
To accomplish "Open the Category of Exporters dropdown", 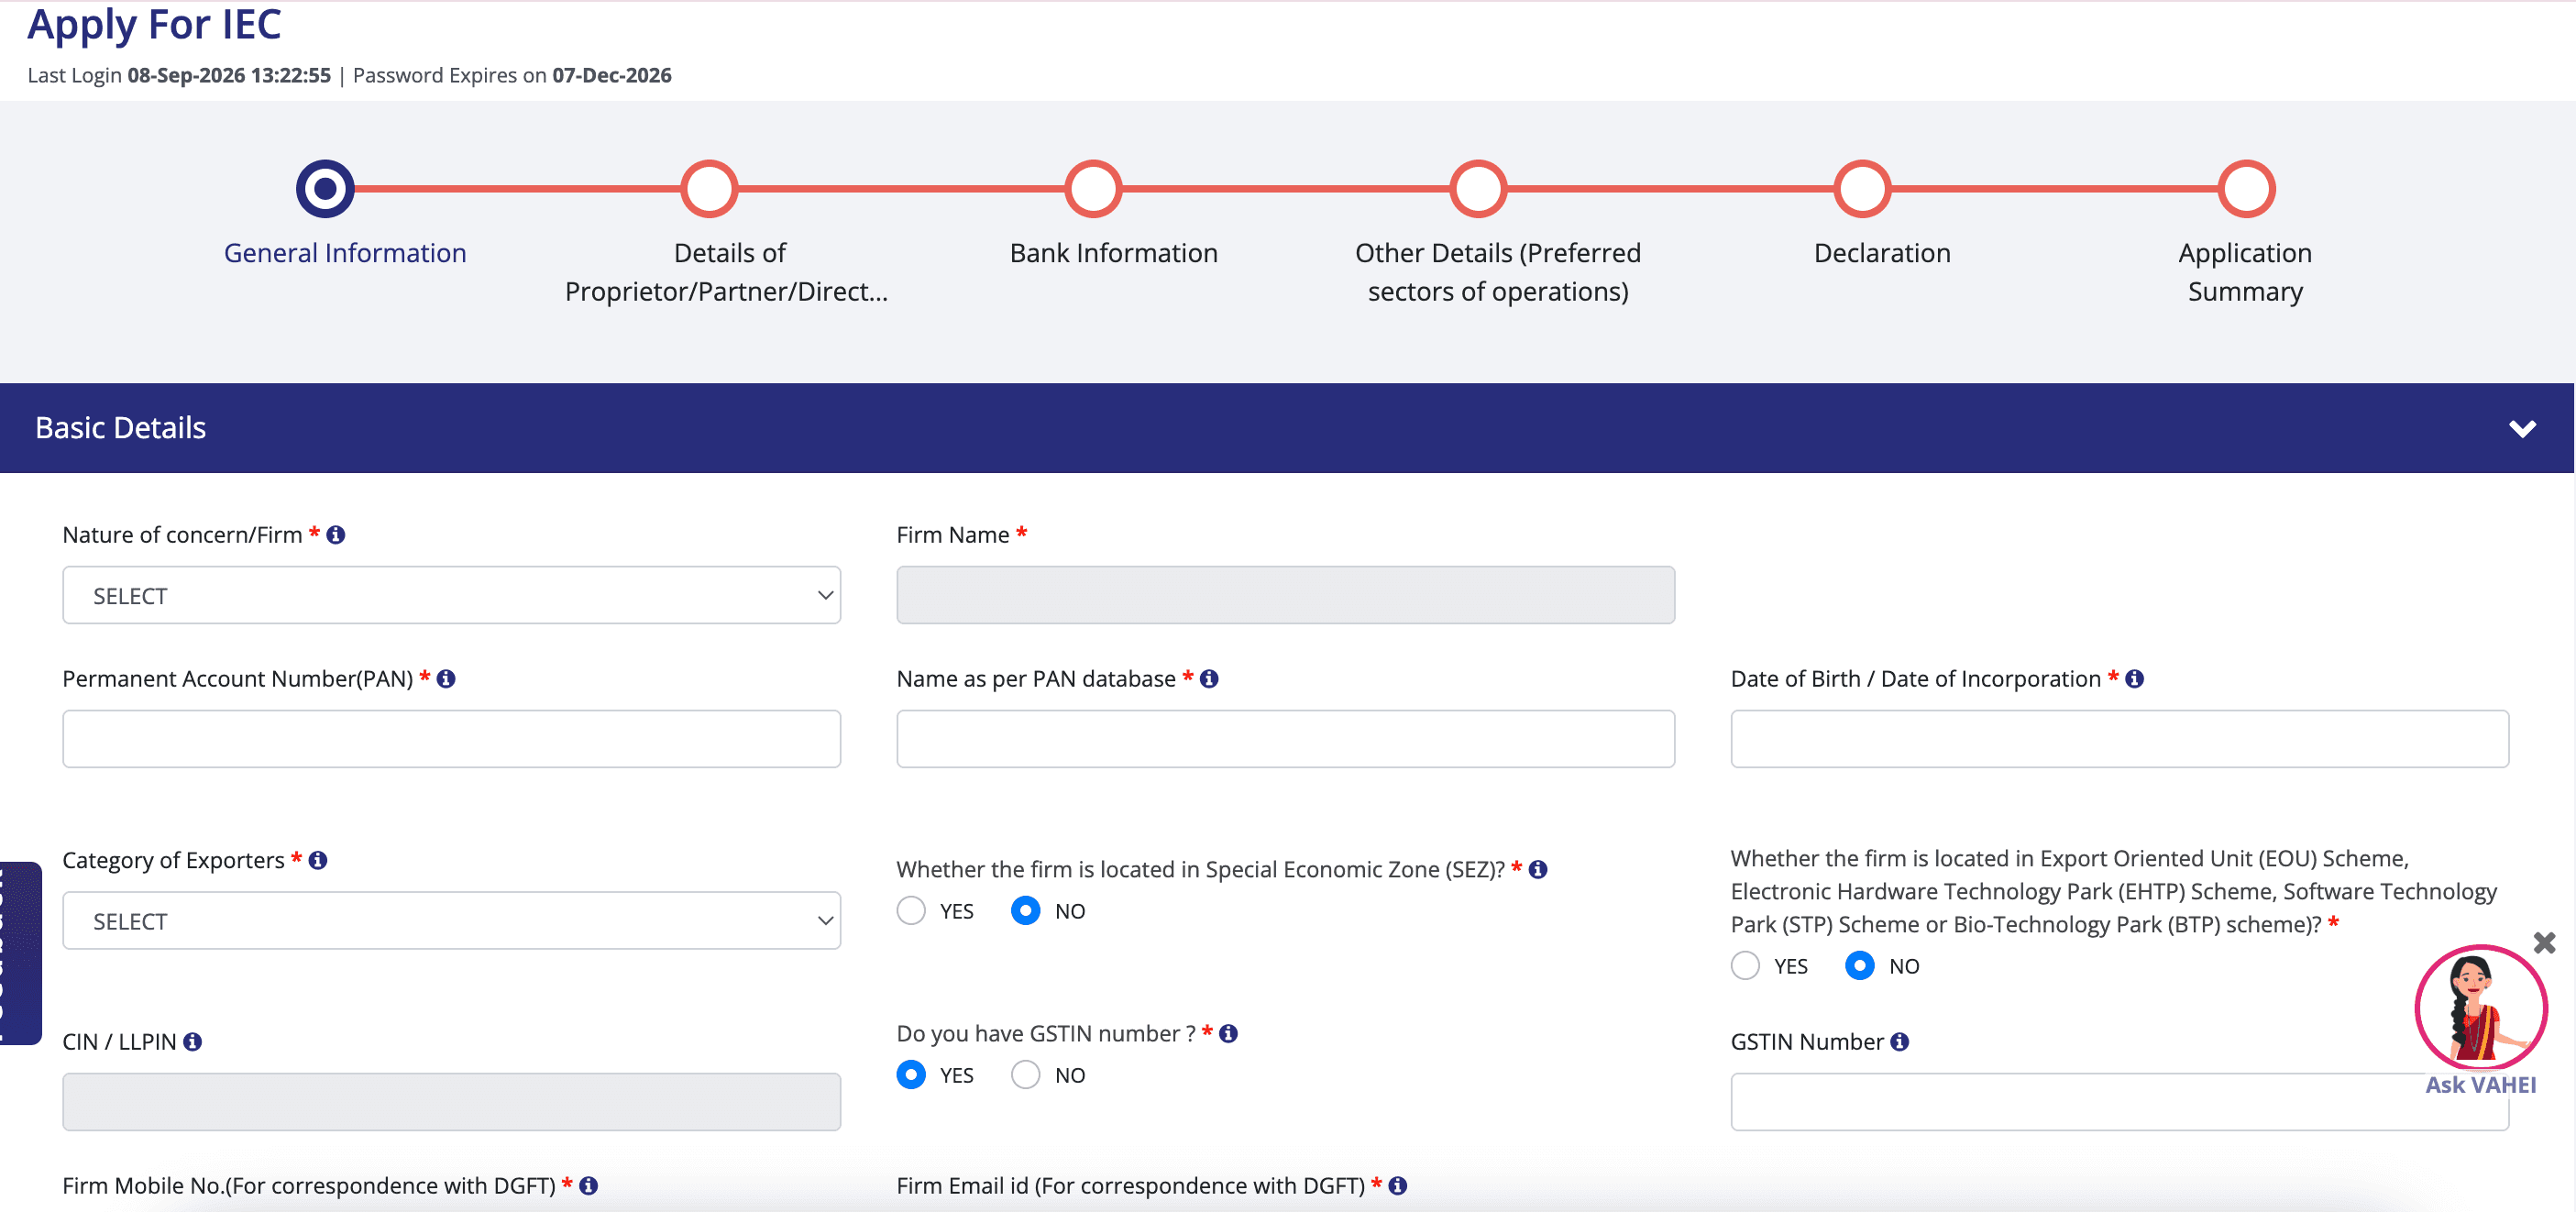I will point(452,921).
